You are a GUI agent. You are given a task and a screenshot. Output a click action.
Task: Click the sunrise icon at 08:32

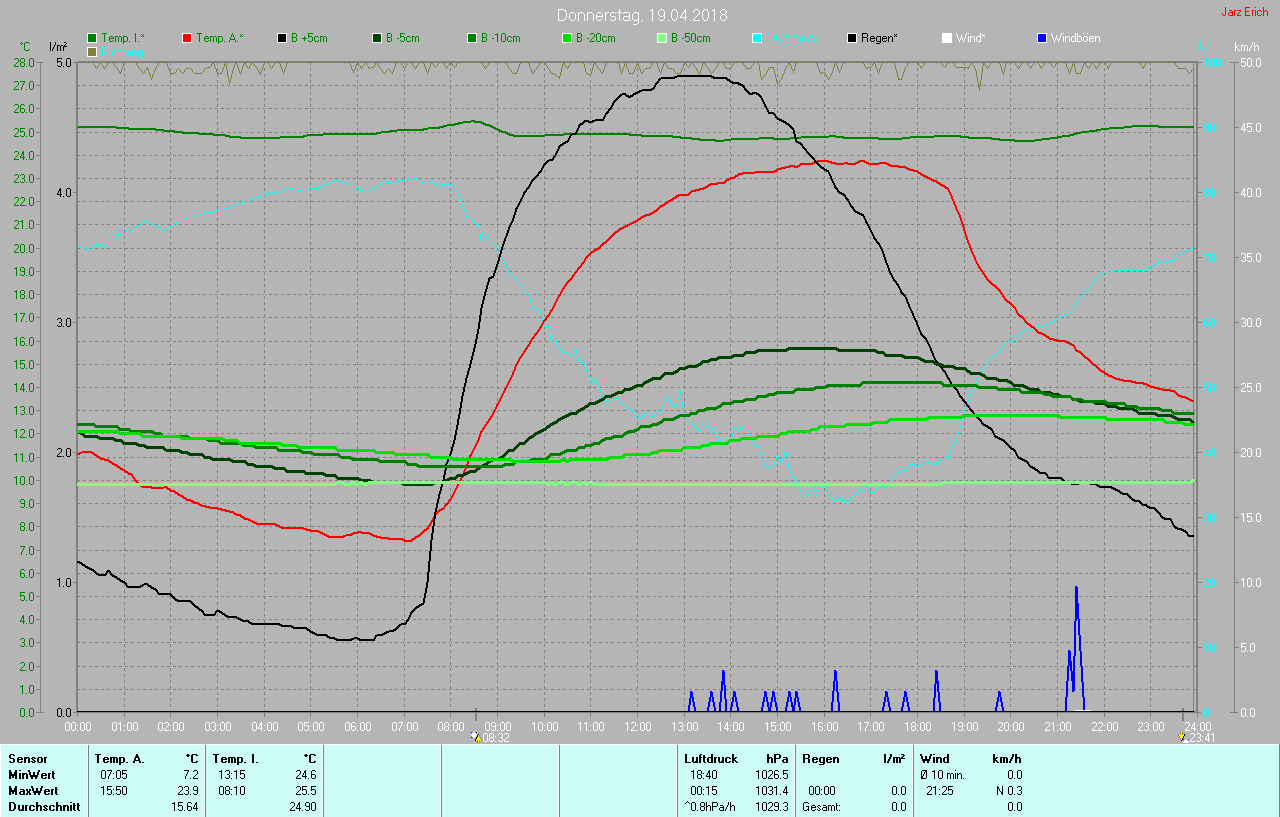point(476,737)
